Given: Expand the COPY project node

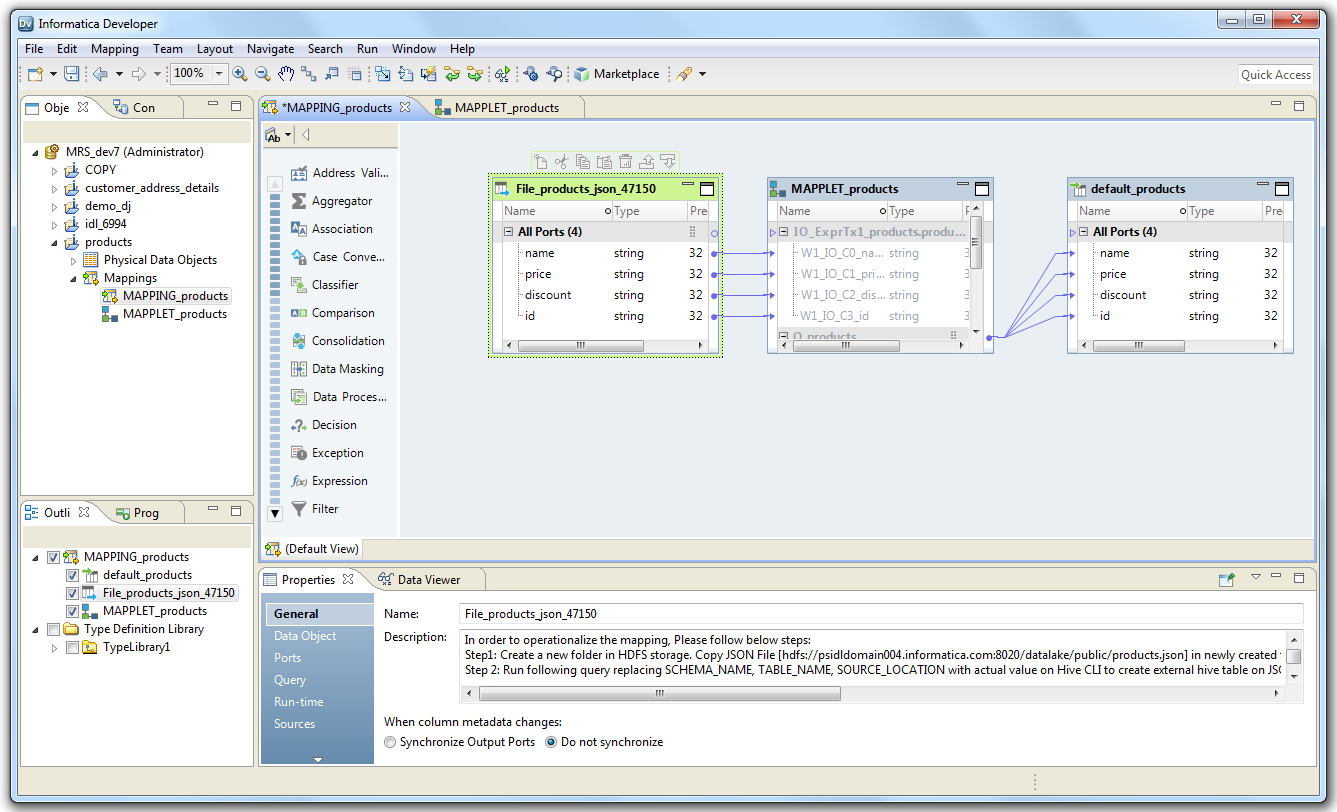Looking at the screenshot, I should (x=55, y=171).
